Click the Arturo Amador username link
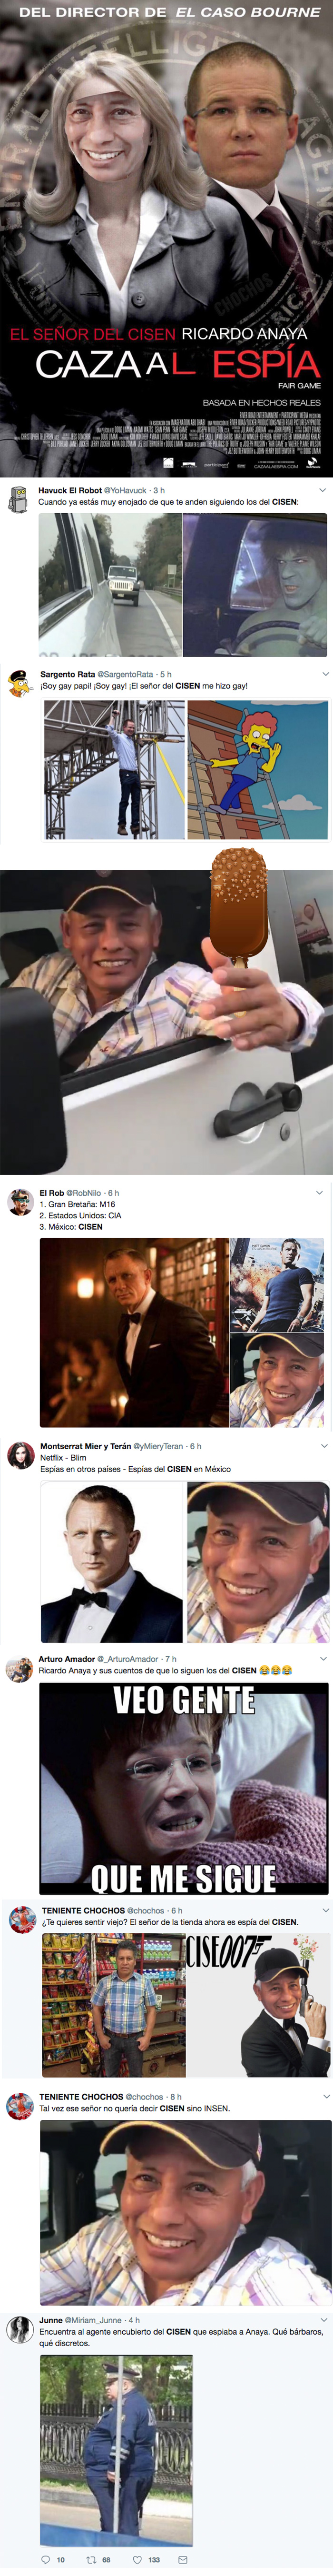Viewport: 333px width, 2576px height. click(x=66, y=1659)
